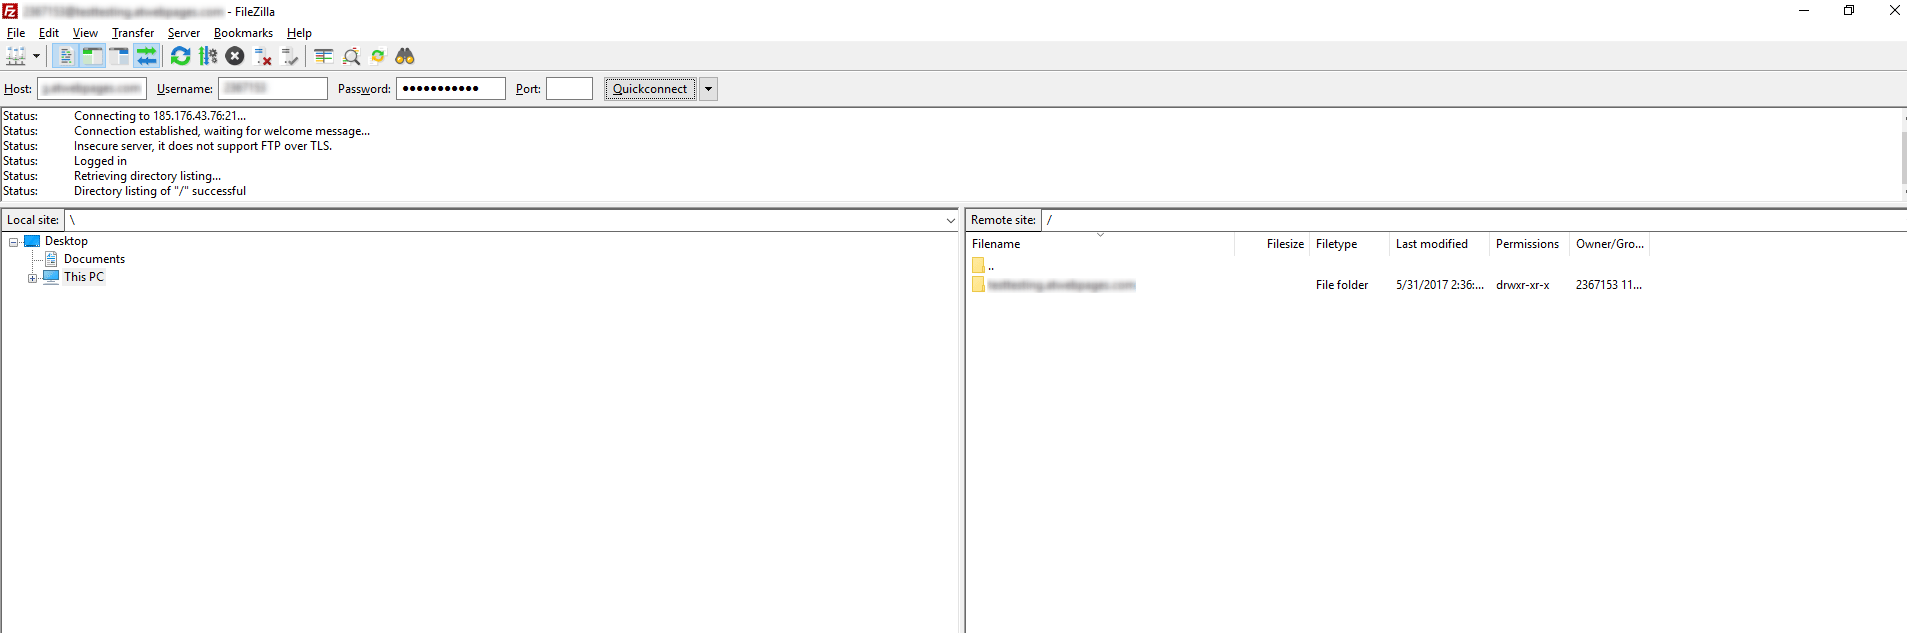Open the Transfer menu

pos(132,33)
